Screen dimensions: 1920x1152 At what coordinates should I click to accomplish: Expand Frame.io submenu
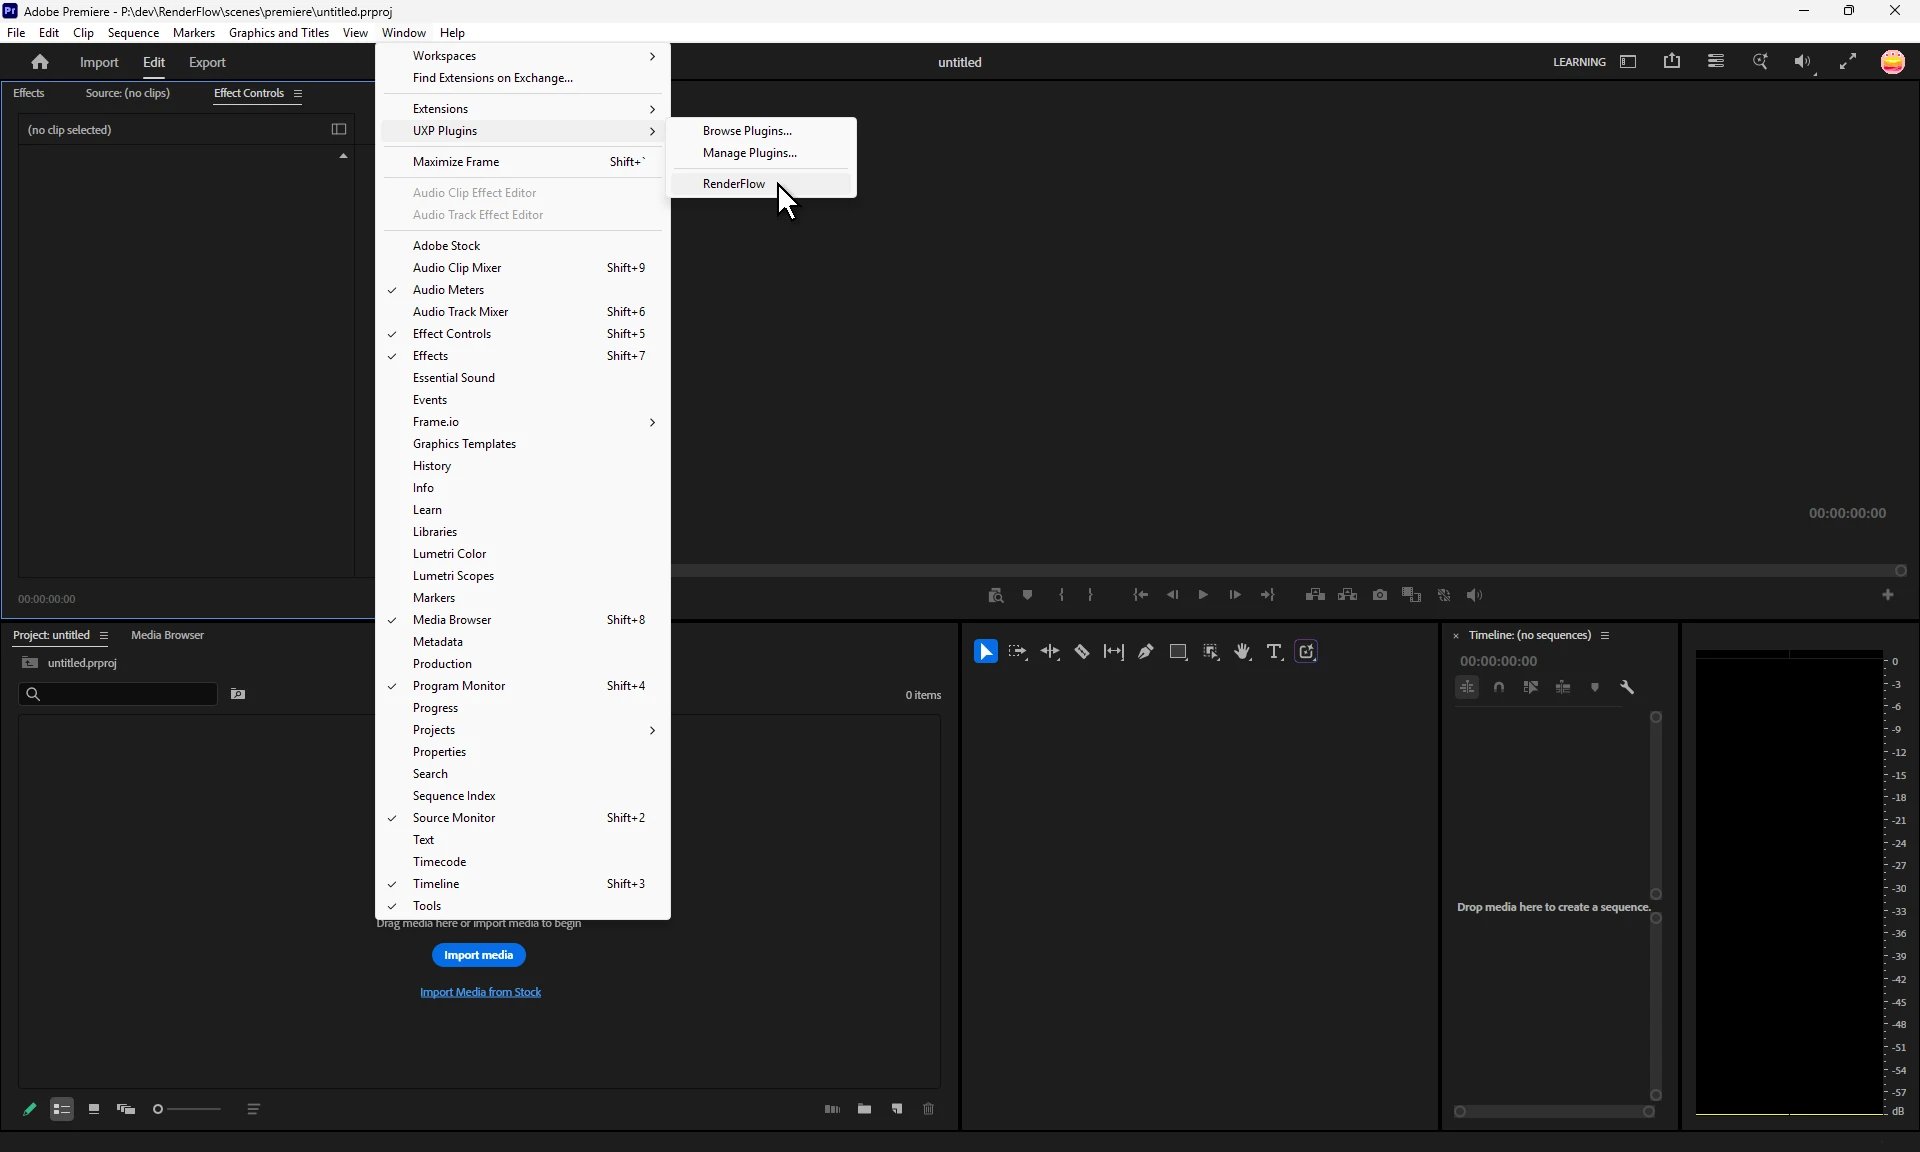click(523, 422)
